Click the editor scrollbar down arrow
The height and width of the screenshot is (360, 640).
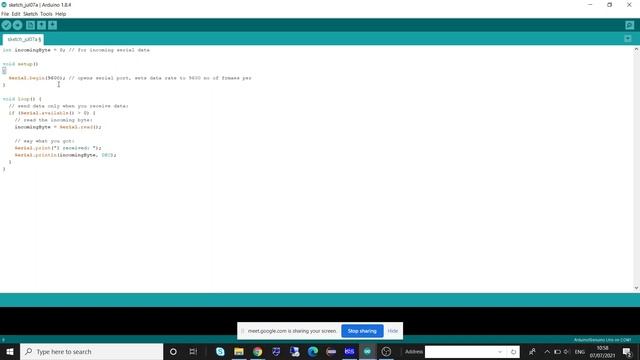[636, 288]
